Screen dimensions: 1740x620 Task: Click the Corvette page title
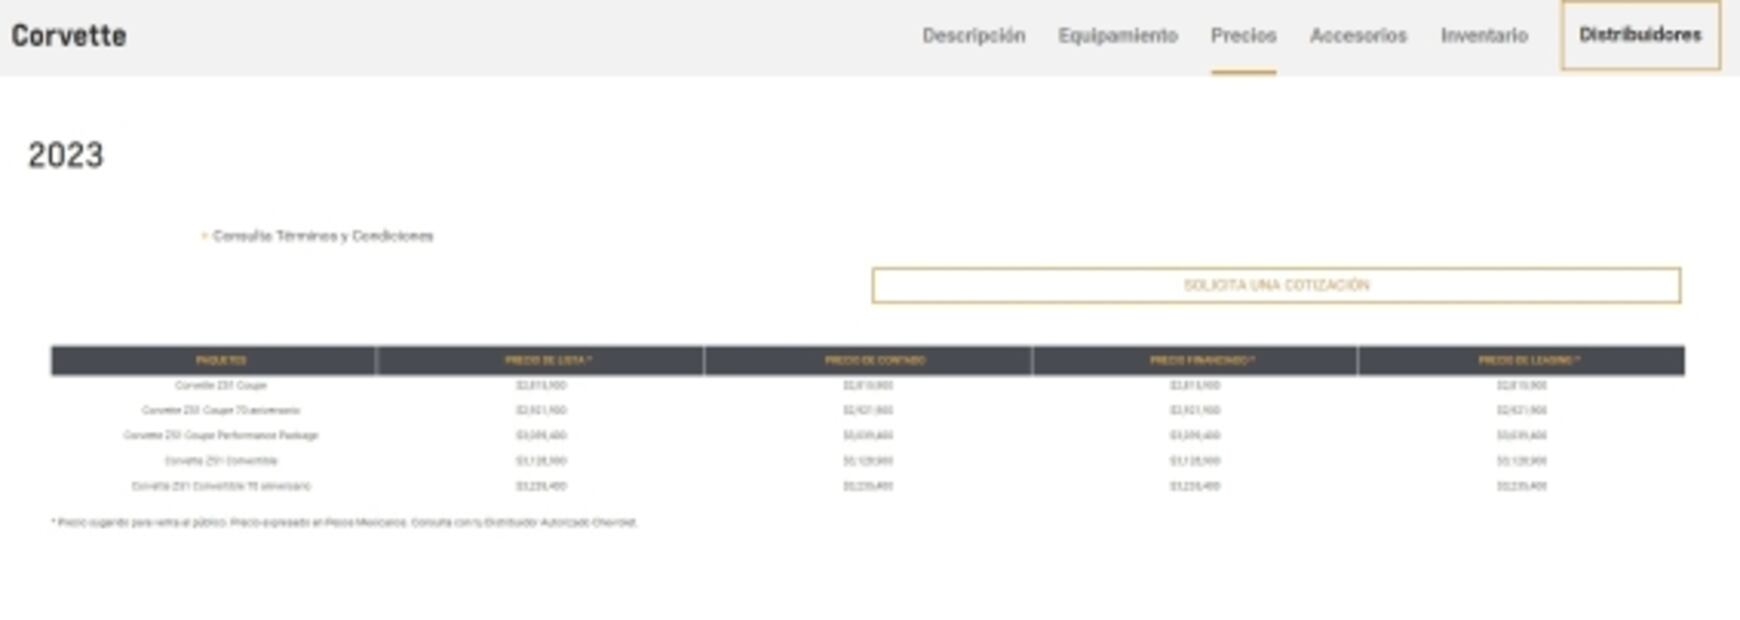tap(69, 36)
